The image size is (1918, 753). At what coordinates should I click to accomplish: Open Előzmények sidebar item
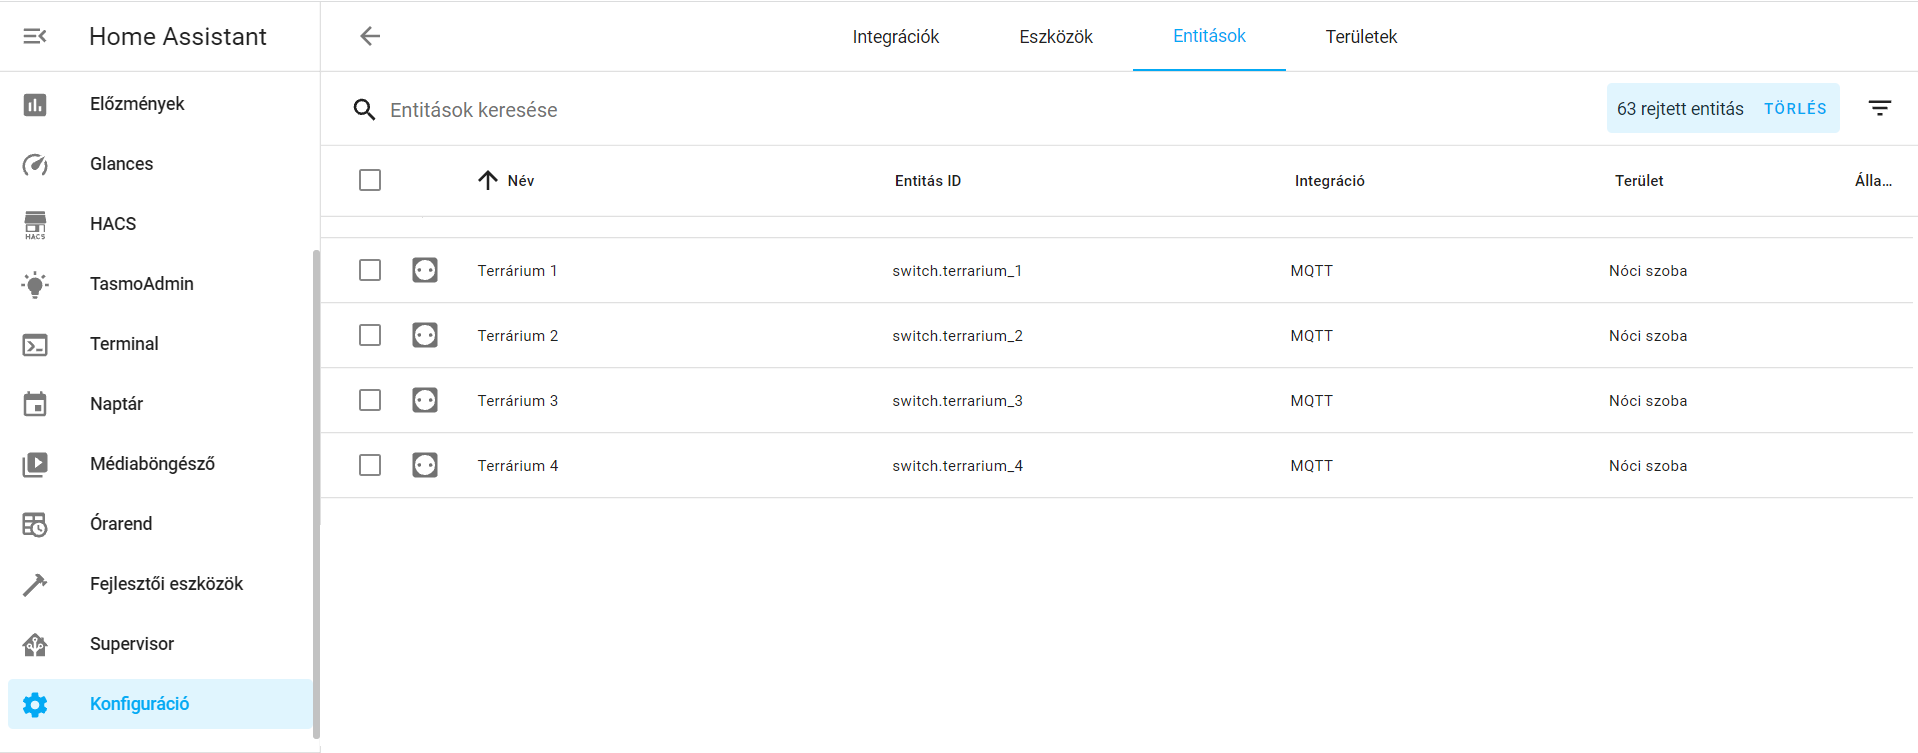tap(160, 104)
